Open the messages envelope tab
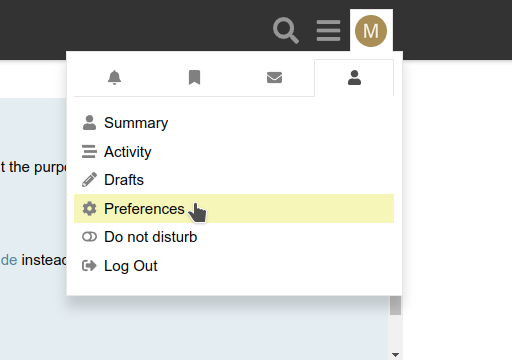The width and height of the screenshot is (512, 360). point(274,78)
